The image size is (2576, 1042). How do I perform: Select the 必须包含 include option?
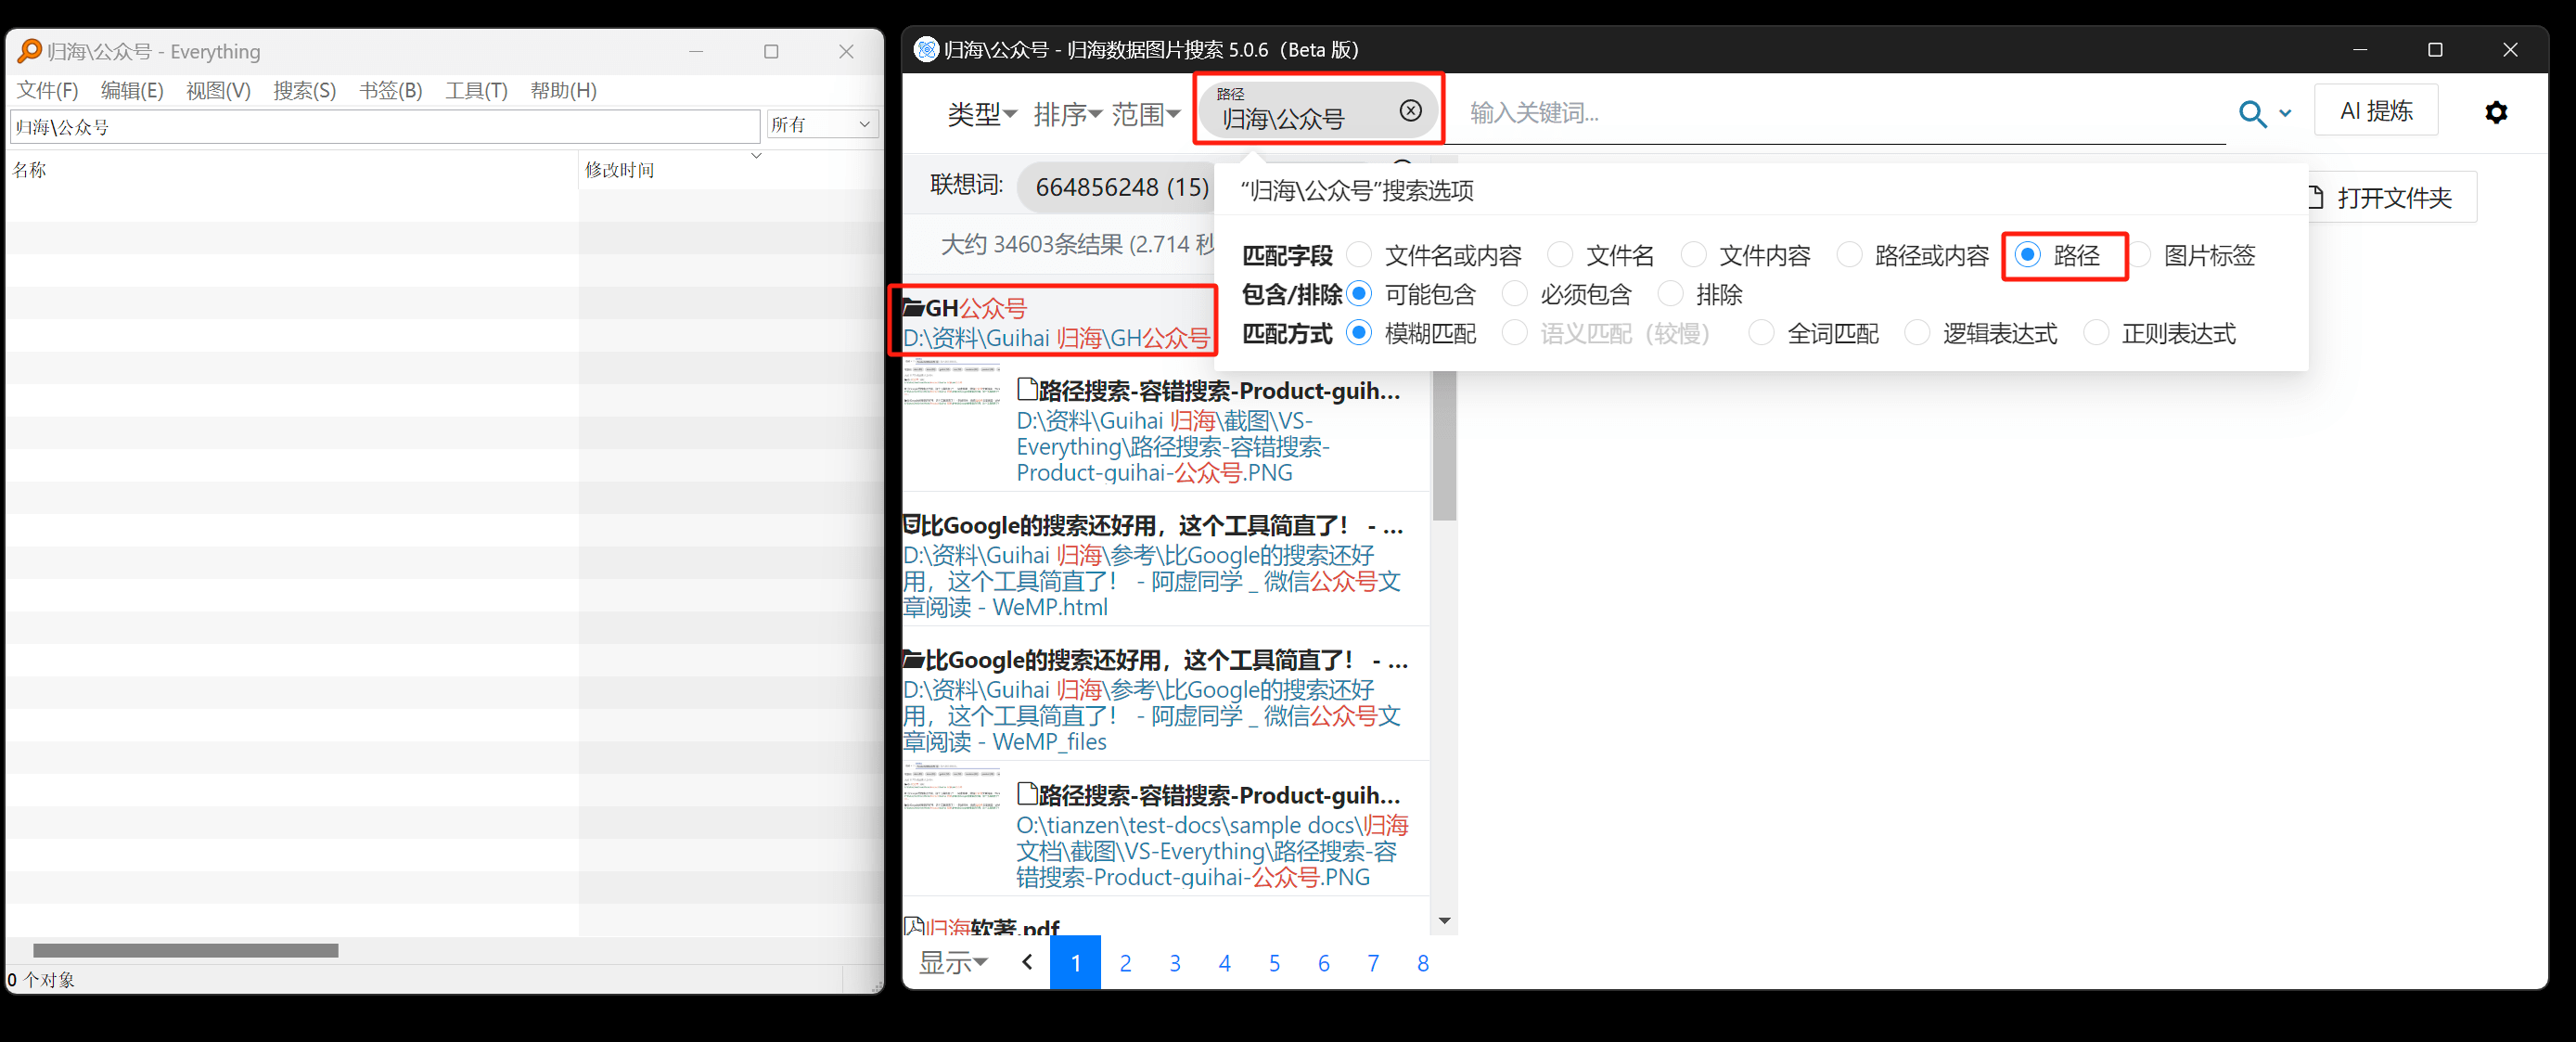pyautogui.click(x=1514, y=293)
